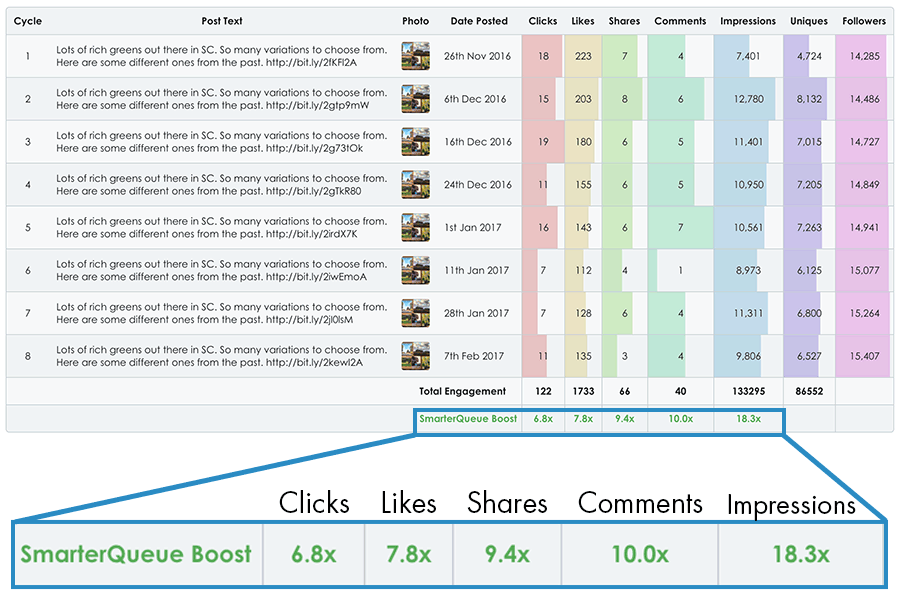Click uniques value 6,527
The width and height of the screenshot is (900, 600).
coord(809,356)
